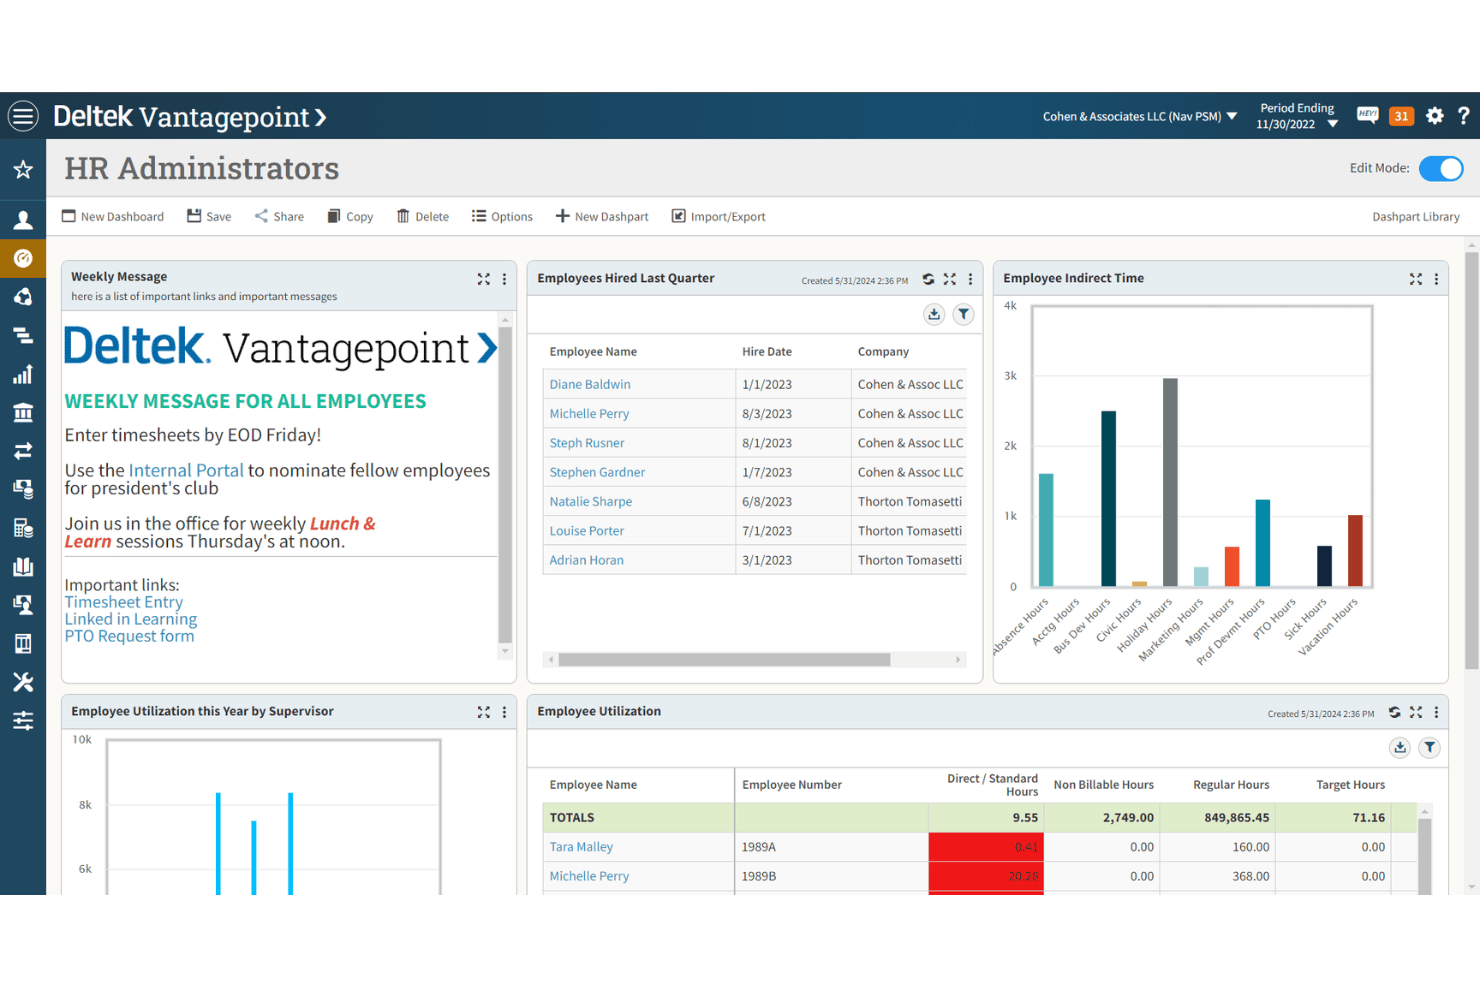Open Employee Indirect Time options menu
The image size is (1480, 987).
pos(1436,279)
